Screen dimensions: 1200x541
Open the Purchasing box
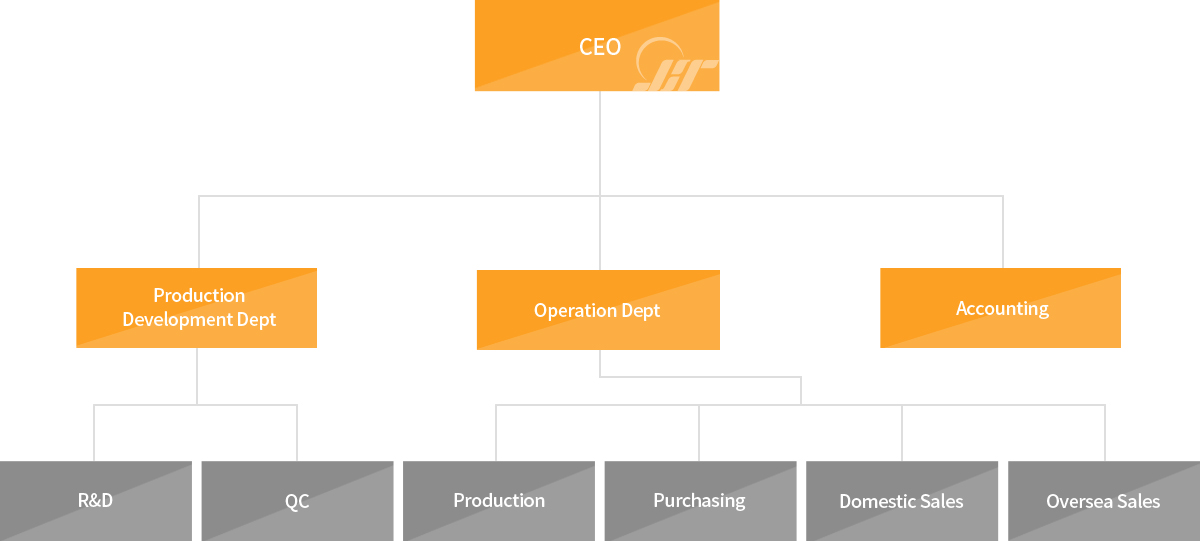(700, 501)
